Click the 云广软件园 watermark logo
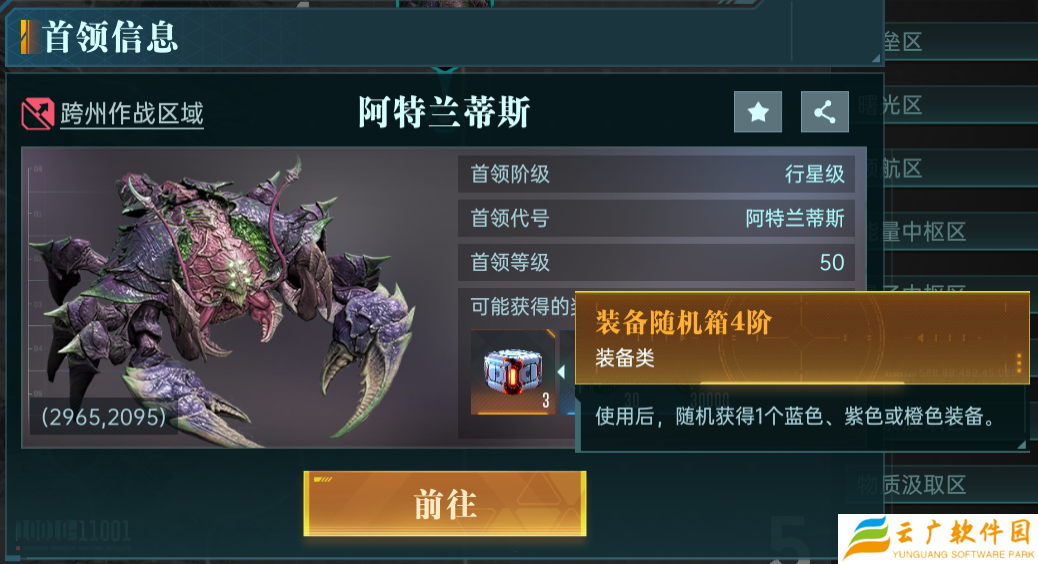The height and width of the screenshot is (564, 1038). (938, 539)
